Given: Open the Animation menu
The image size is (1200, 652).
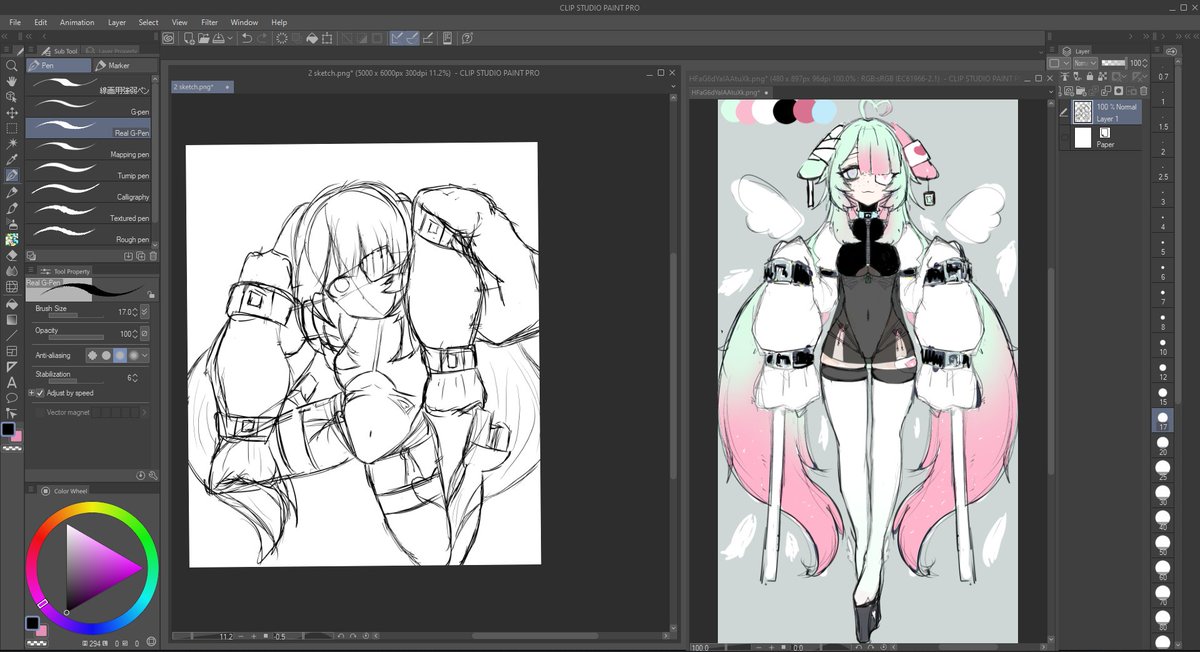Looking at the screenshot, I should click(77, 22).
